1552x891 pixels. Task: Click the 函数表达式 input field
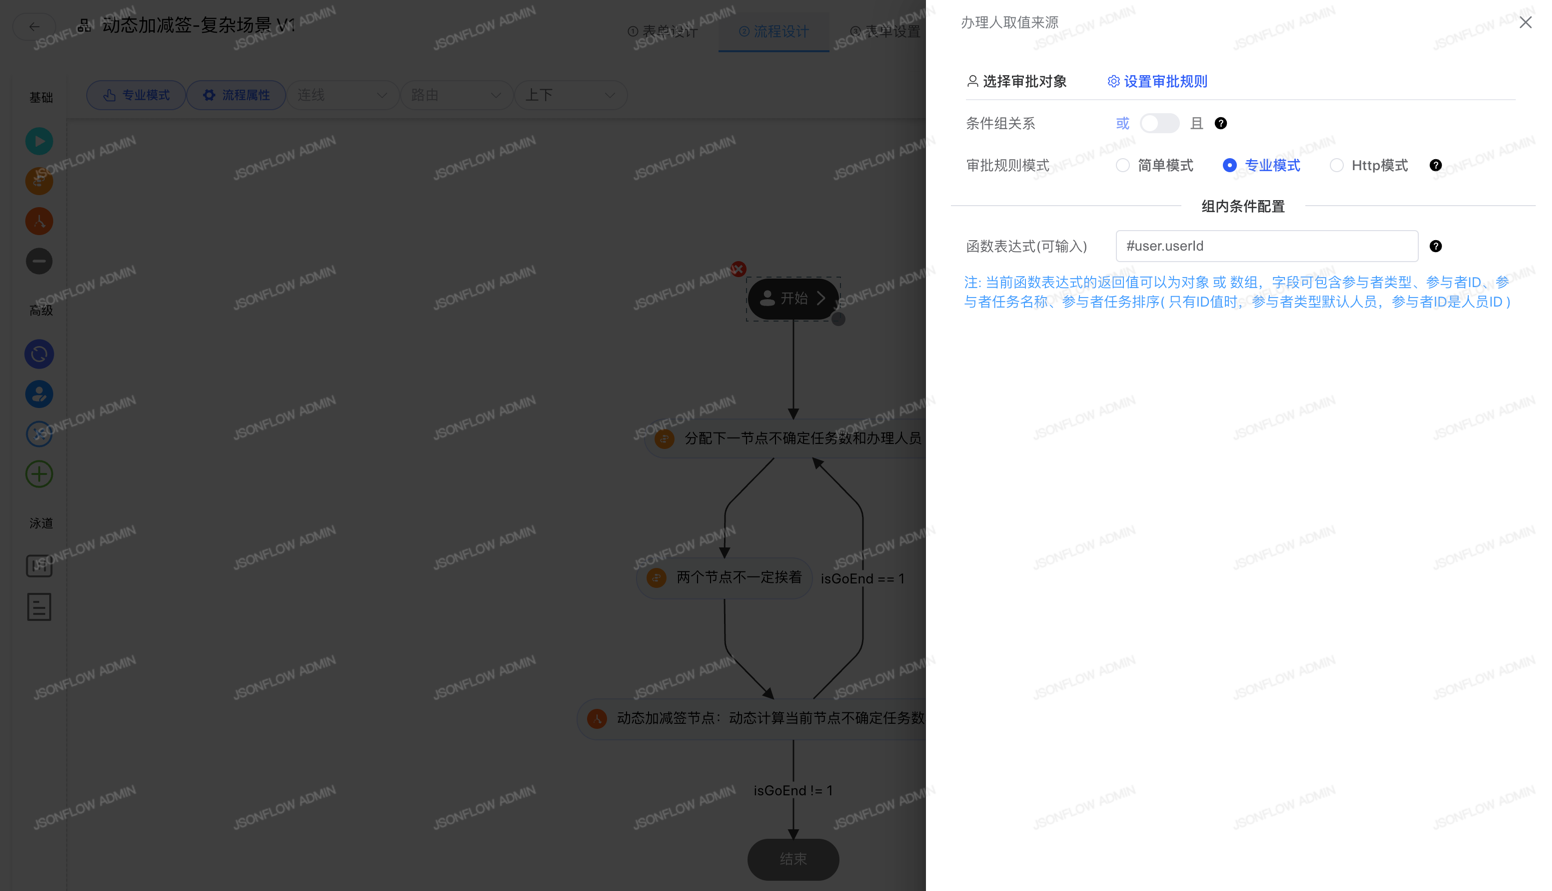(1266, 246)
